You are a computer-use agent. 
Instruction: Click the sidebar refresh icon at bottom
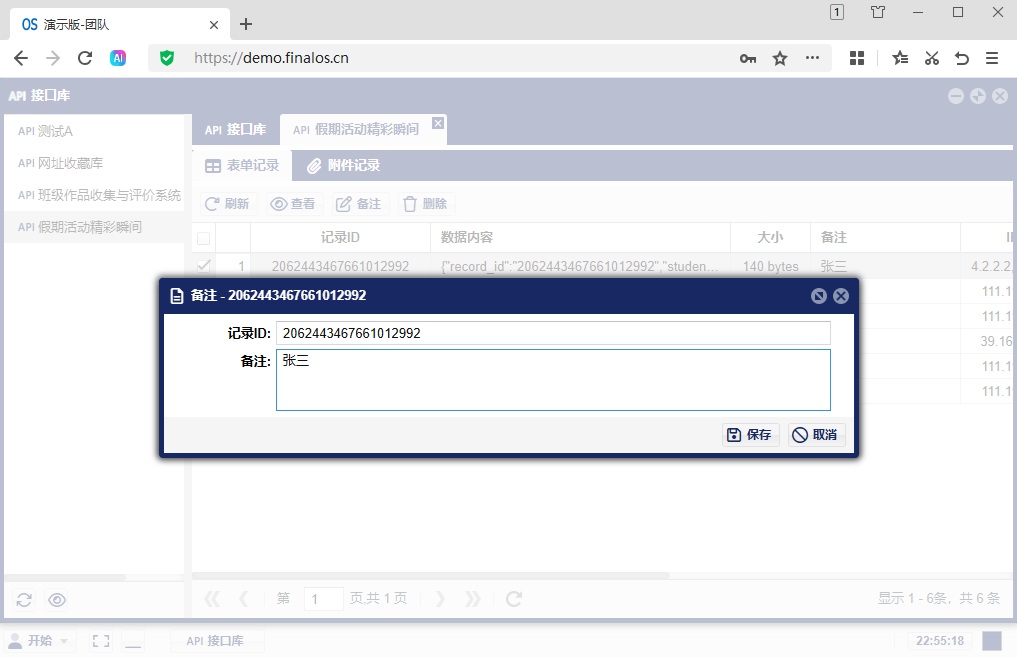click(x=24, y=600)
